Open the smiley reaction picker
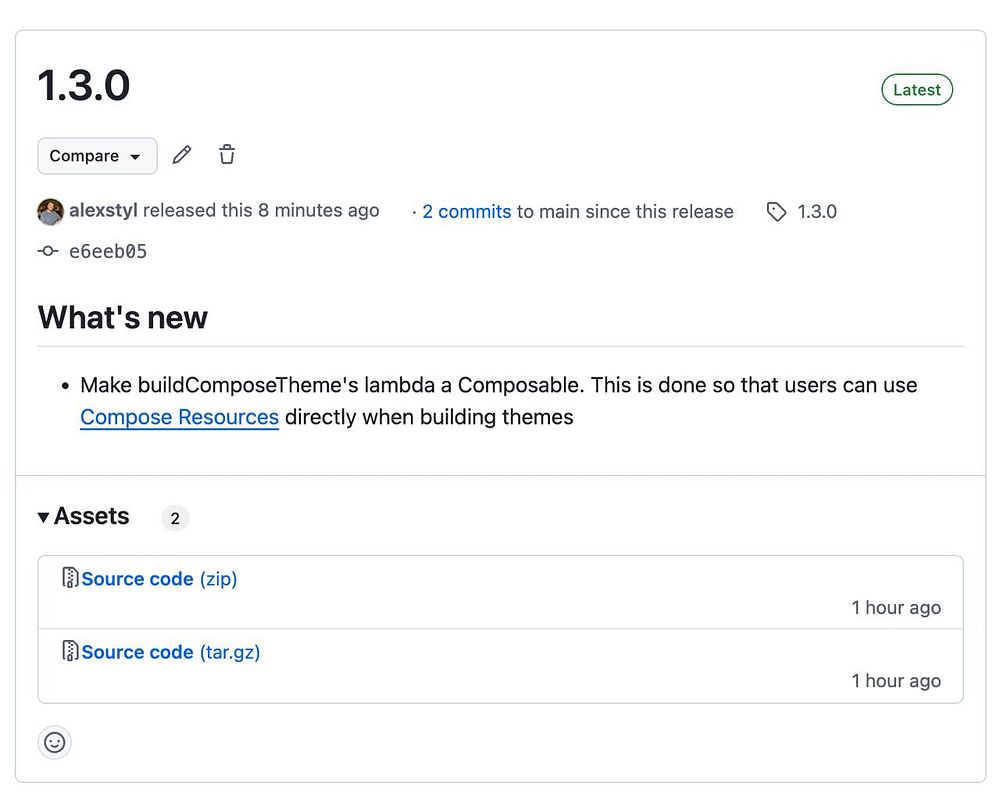The image size is (1000, 802). [x=55, y=742]
